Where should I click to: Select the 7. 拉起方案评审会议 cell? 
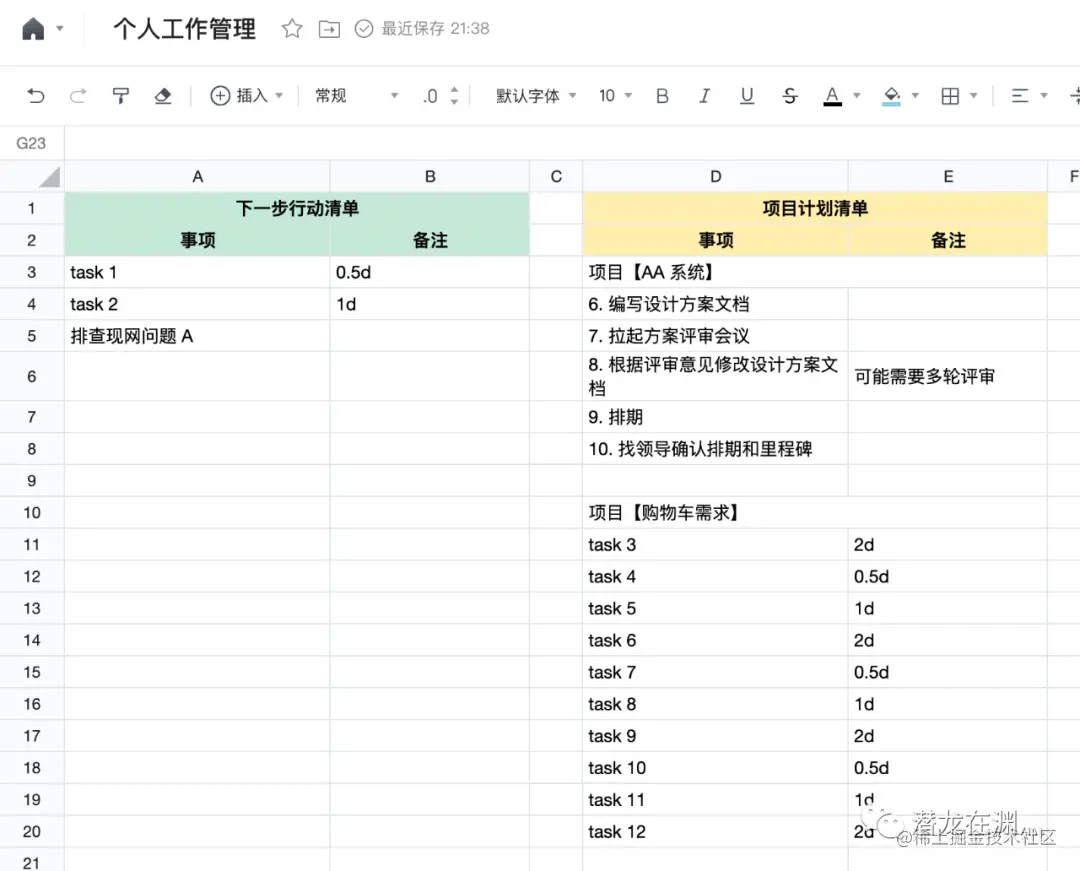(716, 335)
